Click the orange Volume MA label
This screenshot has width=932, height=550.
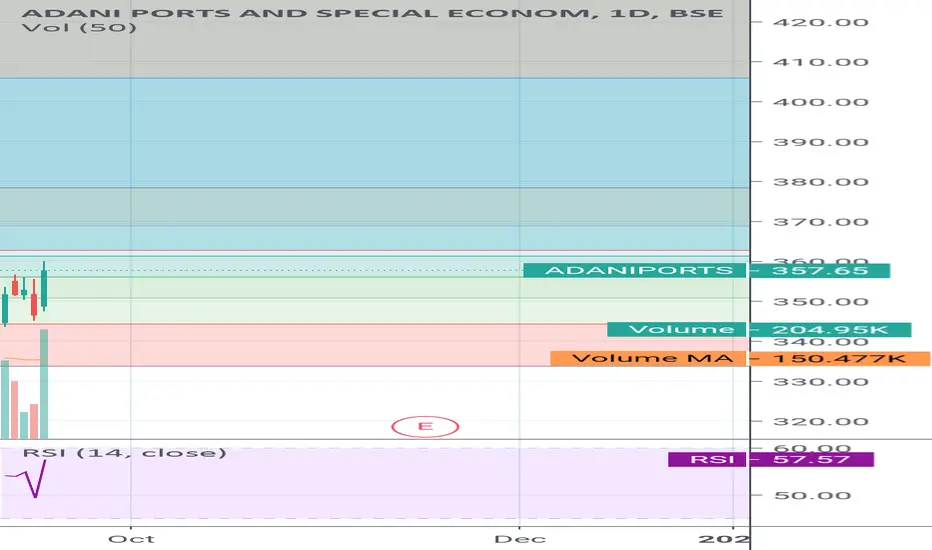click(x=648, y=358)
